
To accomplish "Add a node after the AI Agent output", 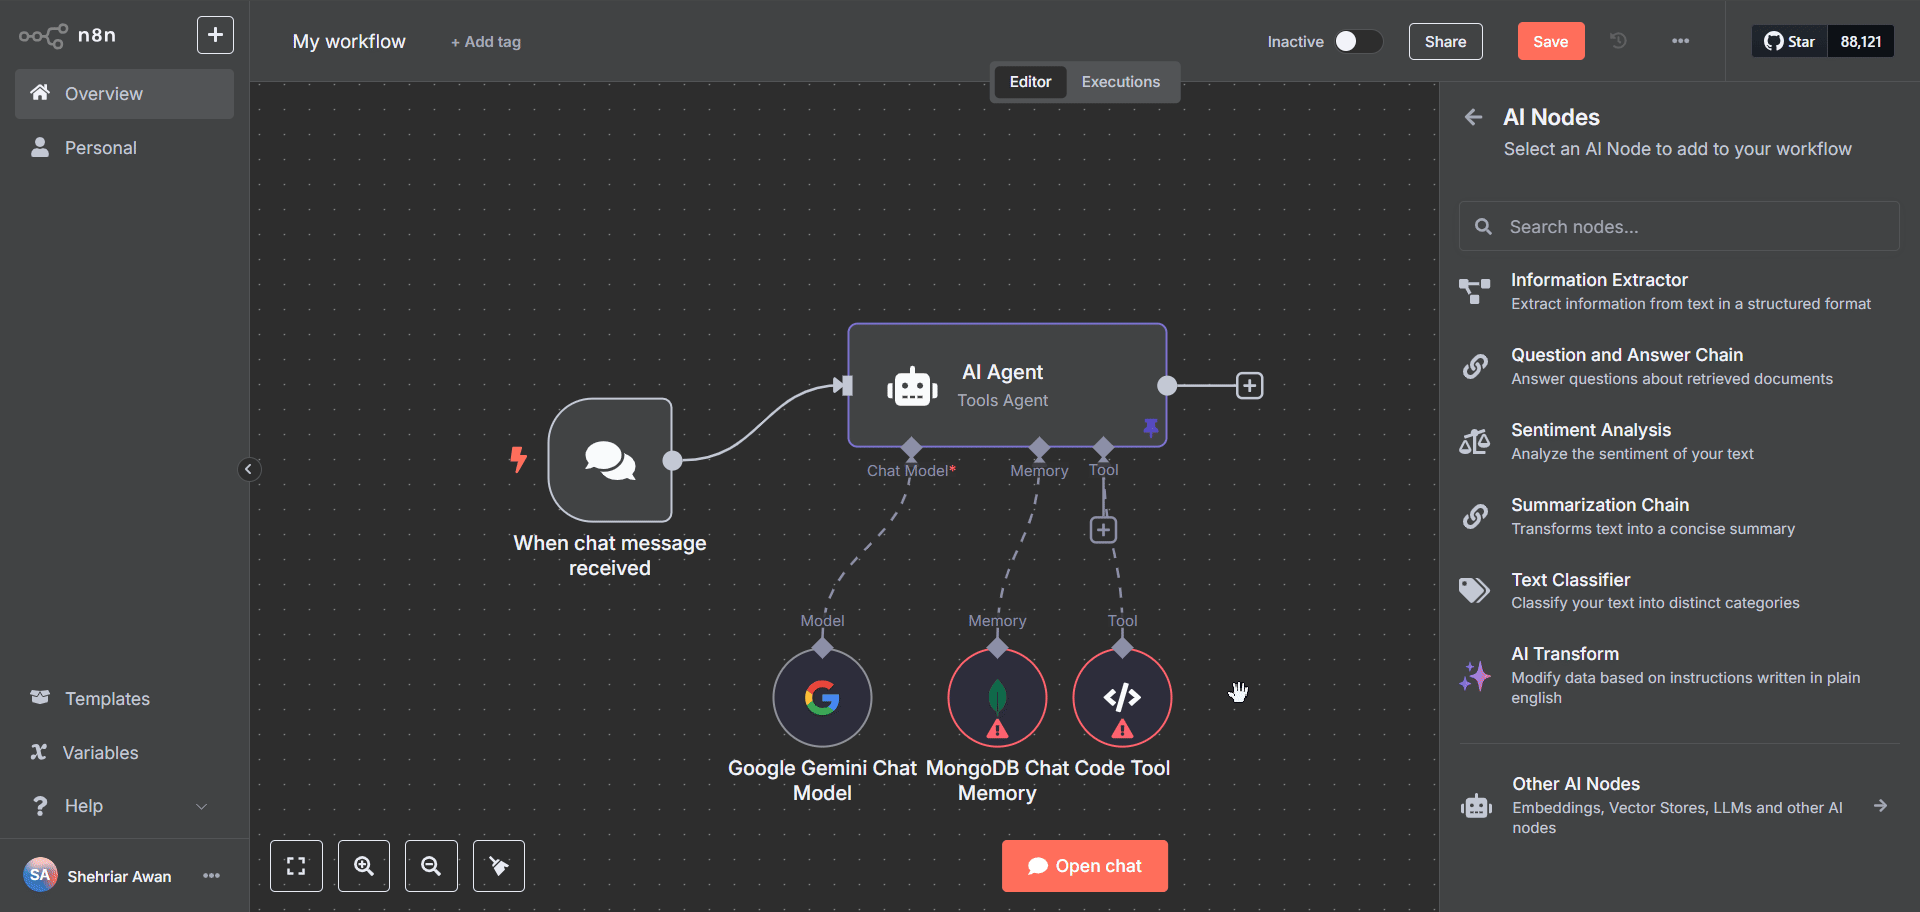I will [1249, 386].
